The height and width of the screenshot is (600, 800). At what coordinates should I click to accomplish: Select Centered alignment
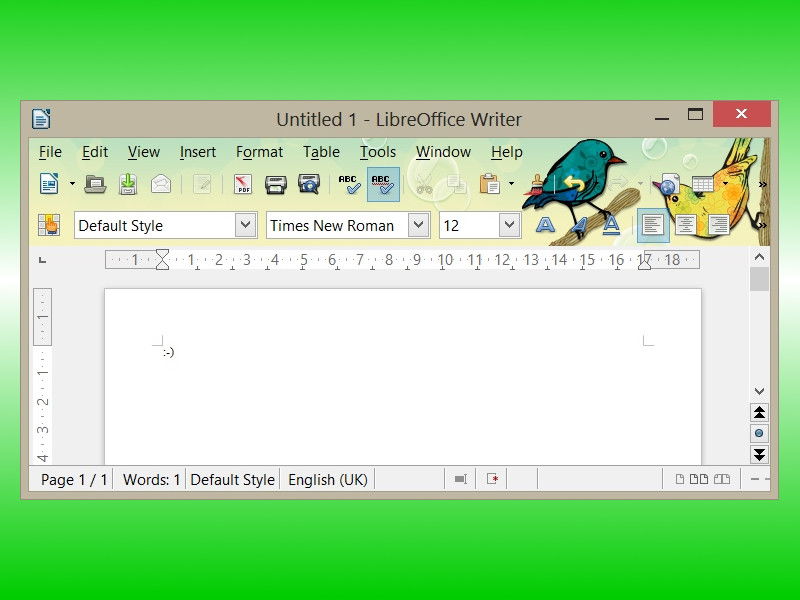coord(685,224)
